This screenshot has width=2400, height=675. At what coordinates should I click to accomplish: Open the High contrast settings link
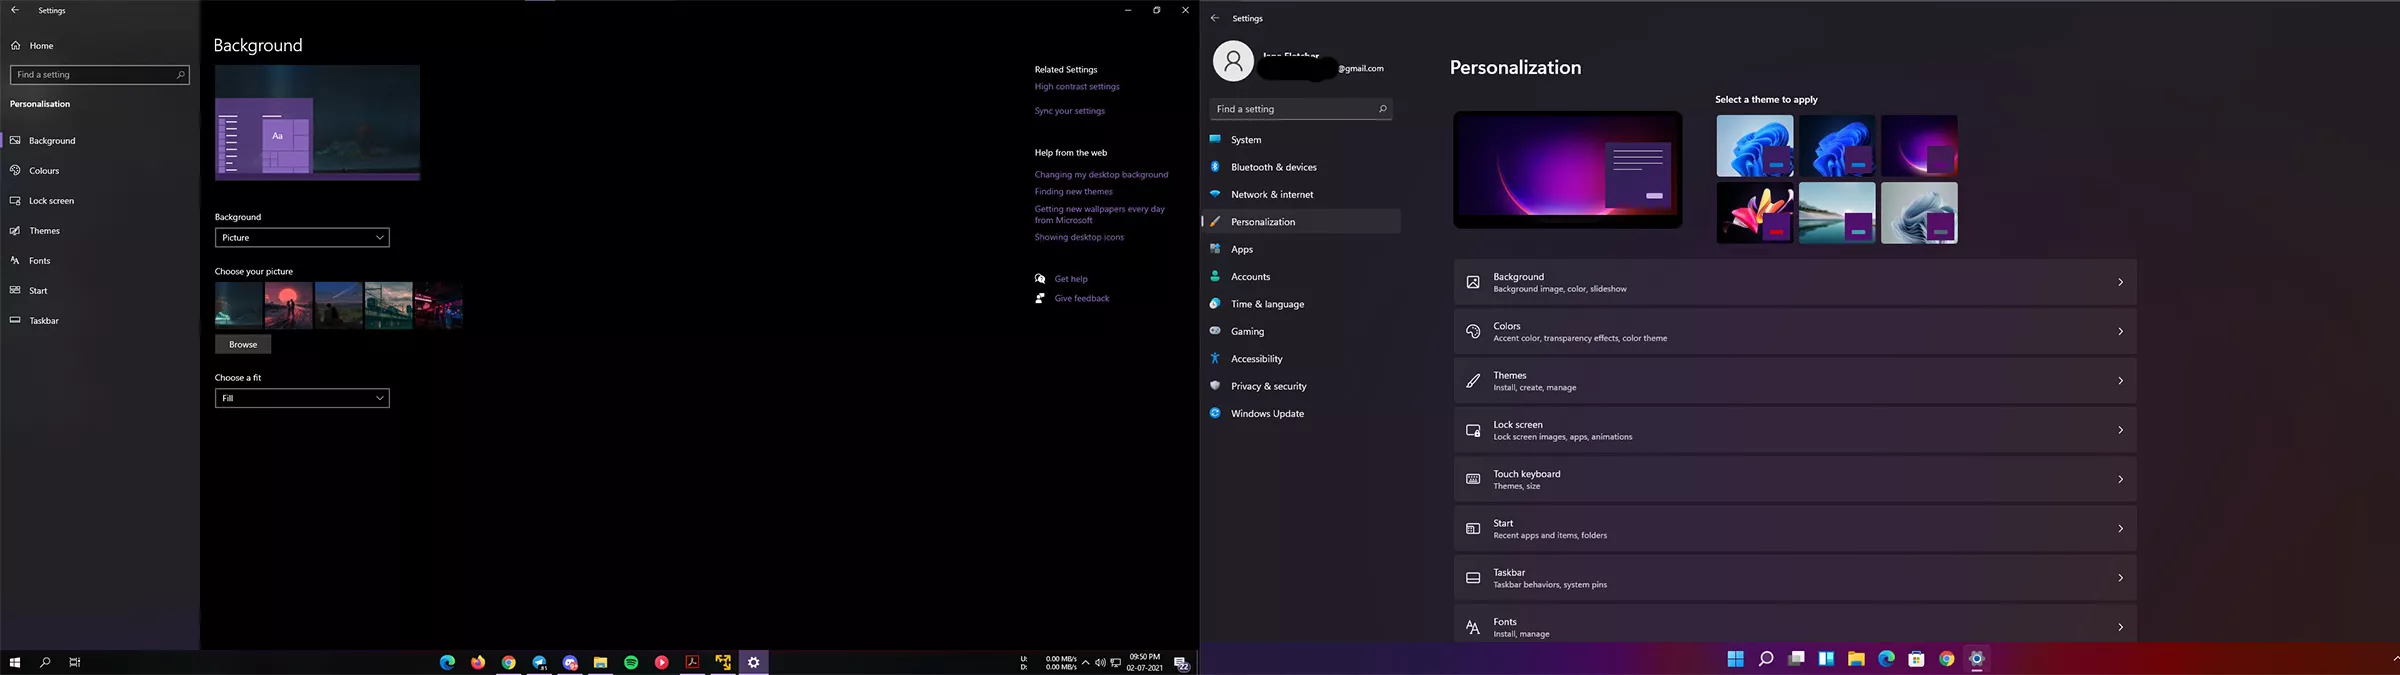(1077, 87)
